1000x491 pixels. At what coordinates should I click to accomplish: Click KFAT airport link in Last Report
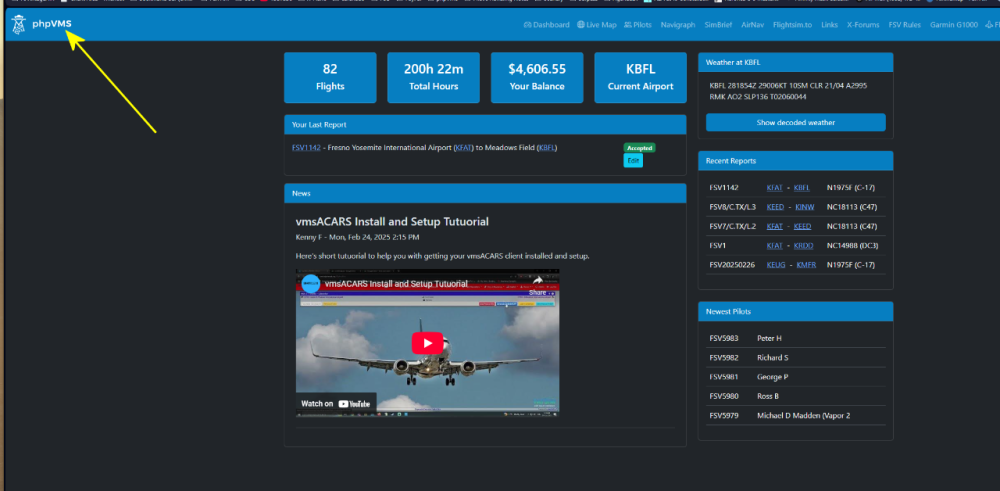(x=464, y=148)
